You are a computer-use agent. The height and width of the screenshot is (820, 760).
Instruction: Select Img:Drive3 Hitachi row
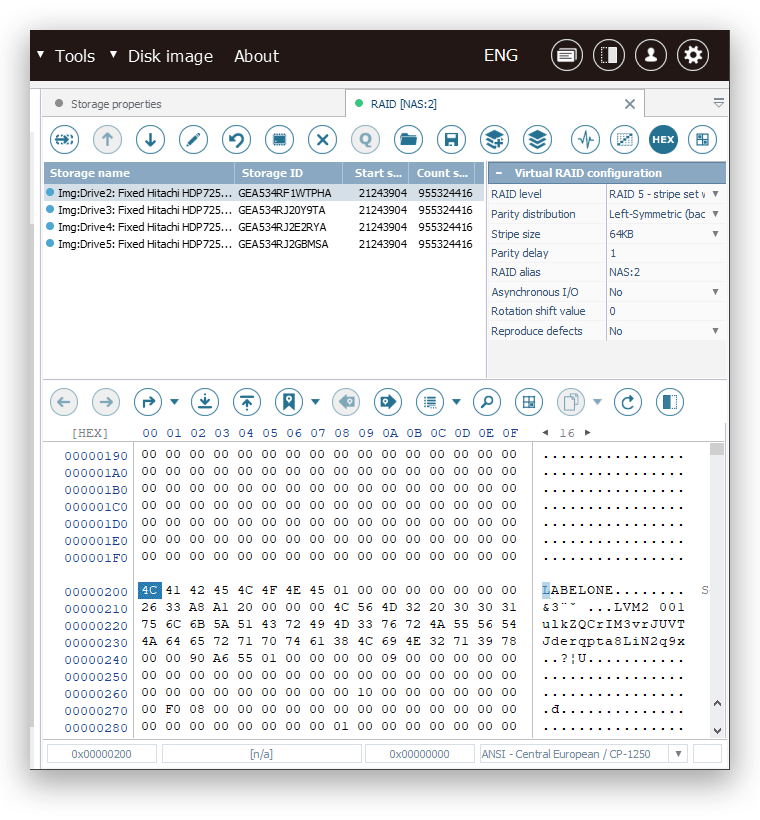[264, 210]
